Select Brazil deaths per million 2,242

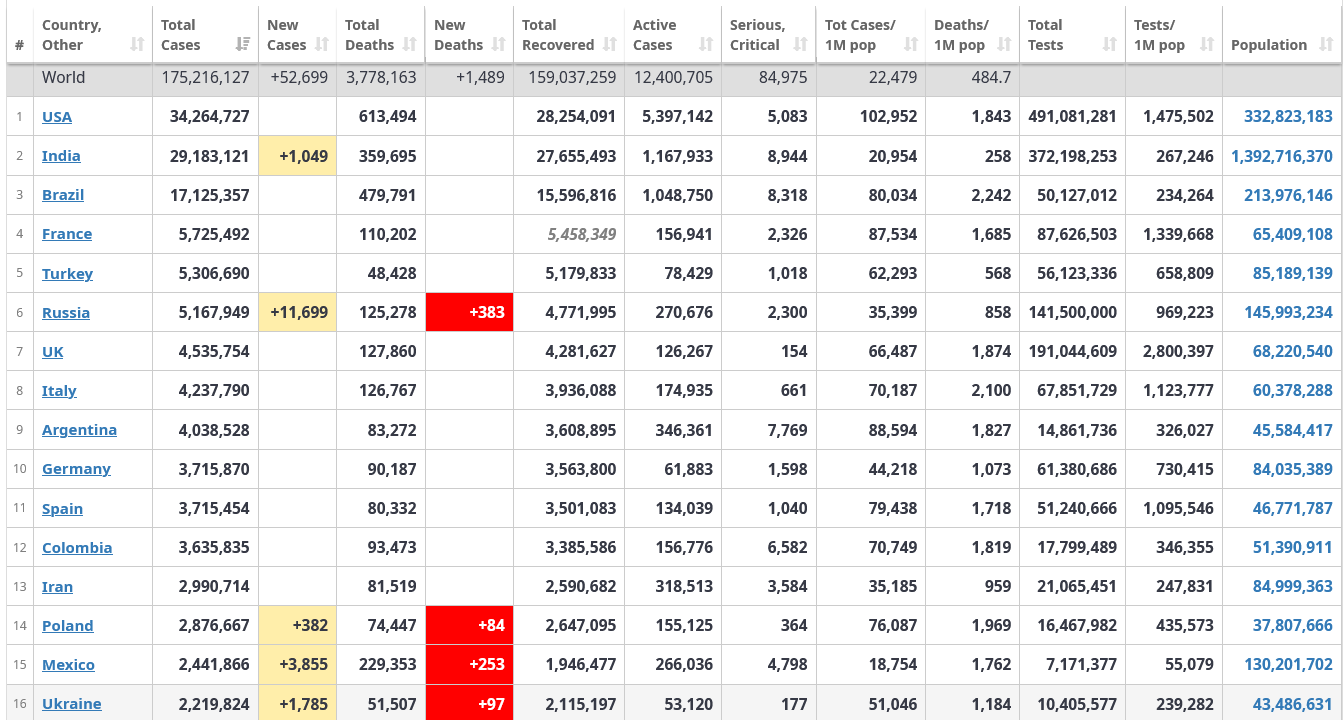tap(991, 195)
